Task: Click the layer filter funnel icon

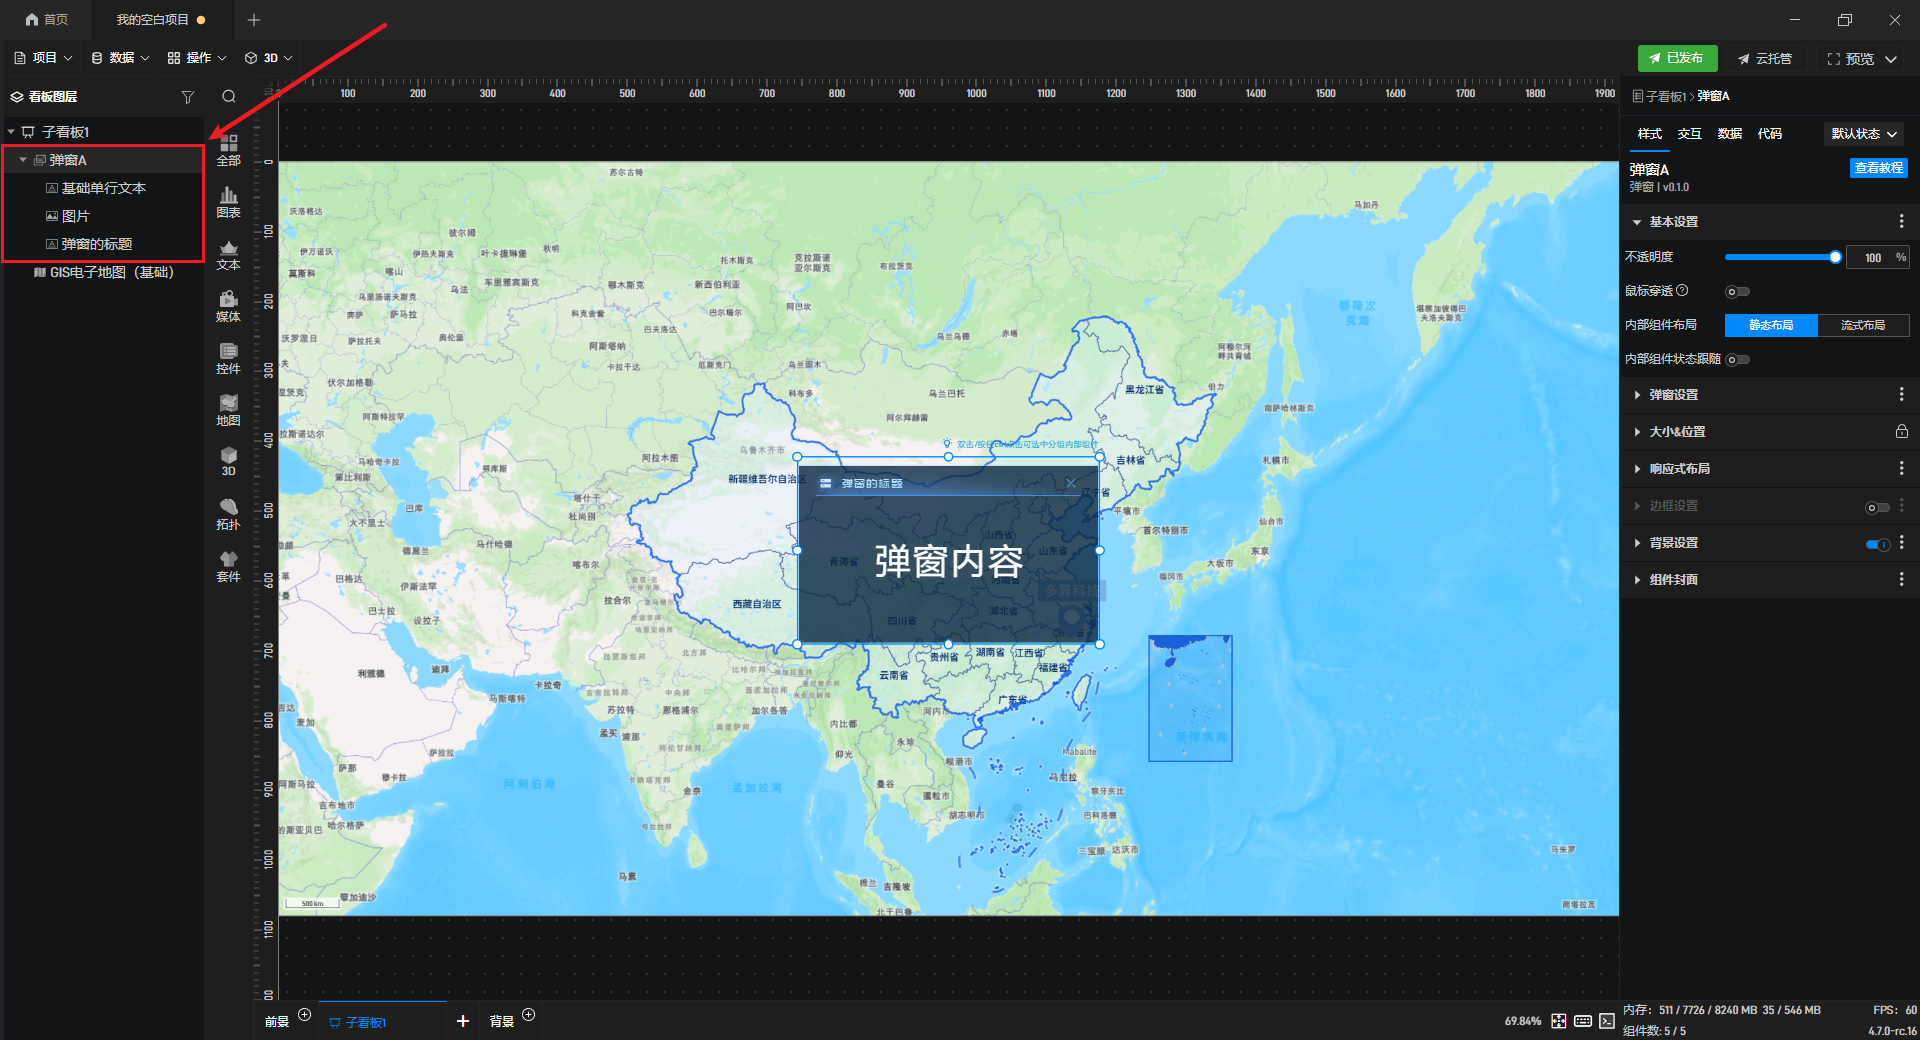Action: [x=187, y=97]
